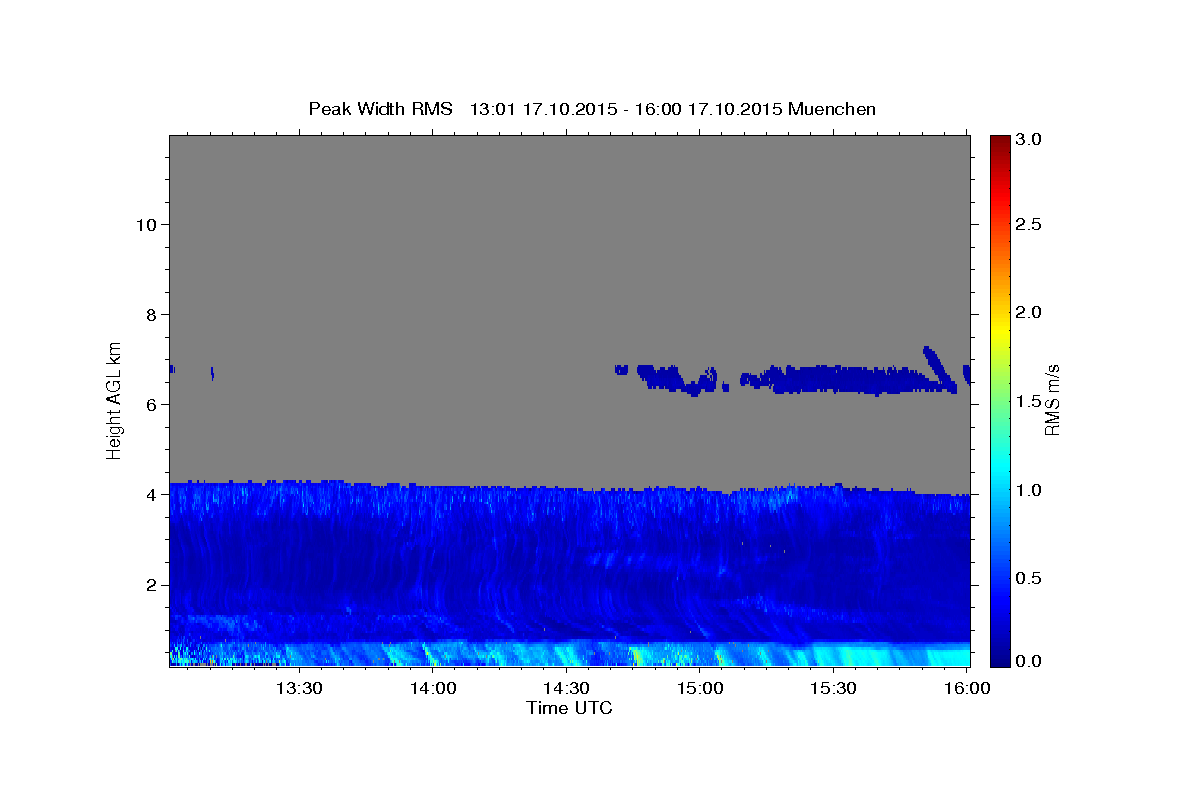Click the long cloud layer near 6.5 km

tap(850, 378)
